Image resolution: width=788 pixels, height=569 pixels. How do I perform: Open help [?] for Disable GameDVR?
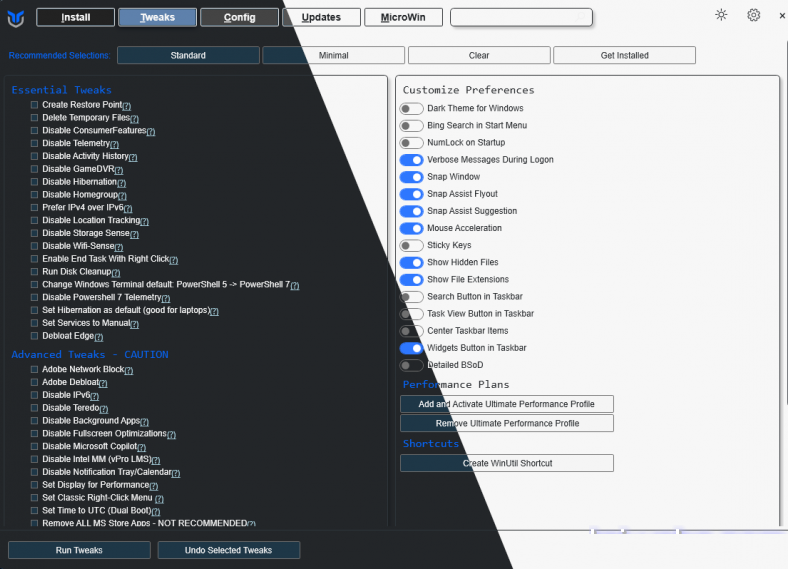click(119, 170)
